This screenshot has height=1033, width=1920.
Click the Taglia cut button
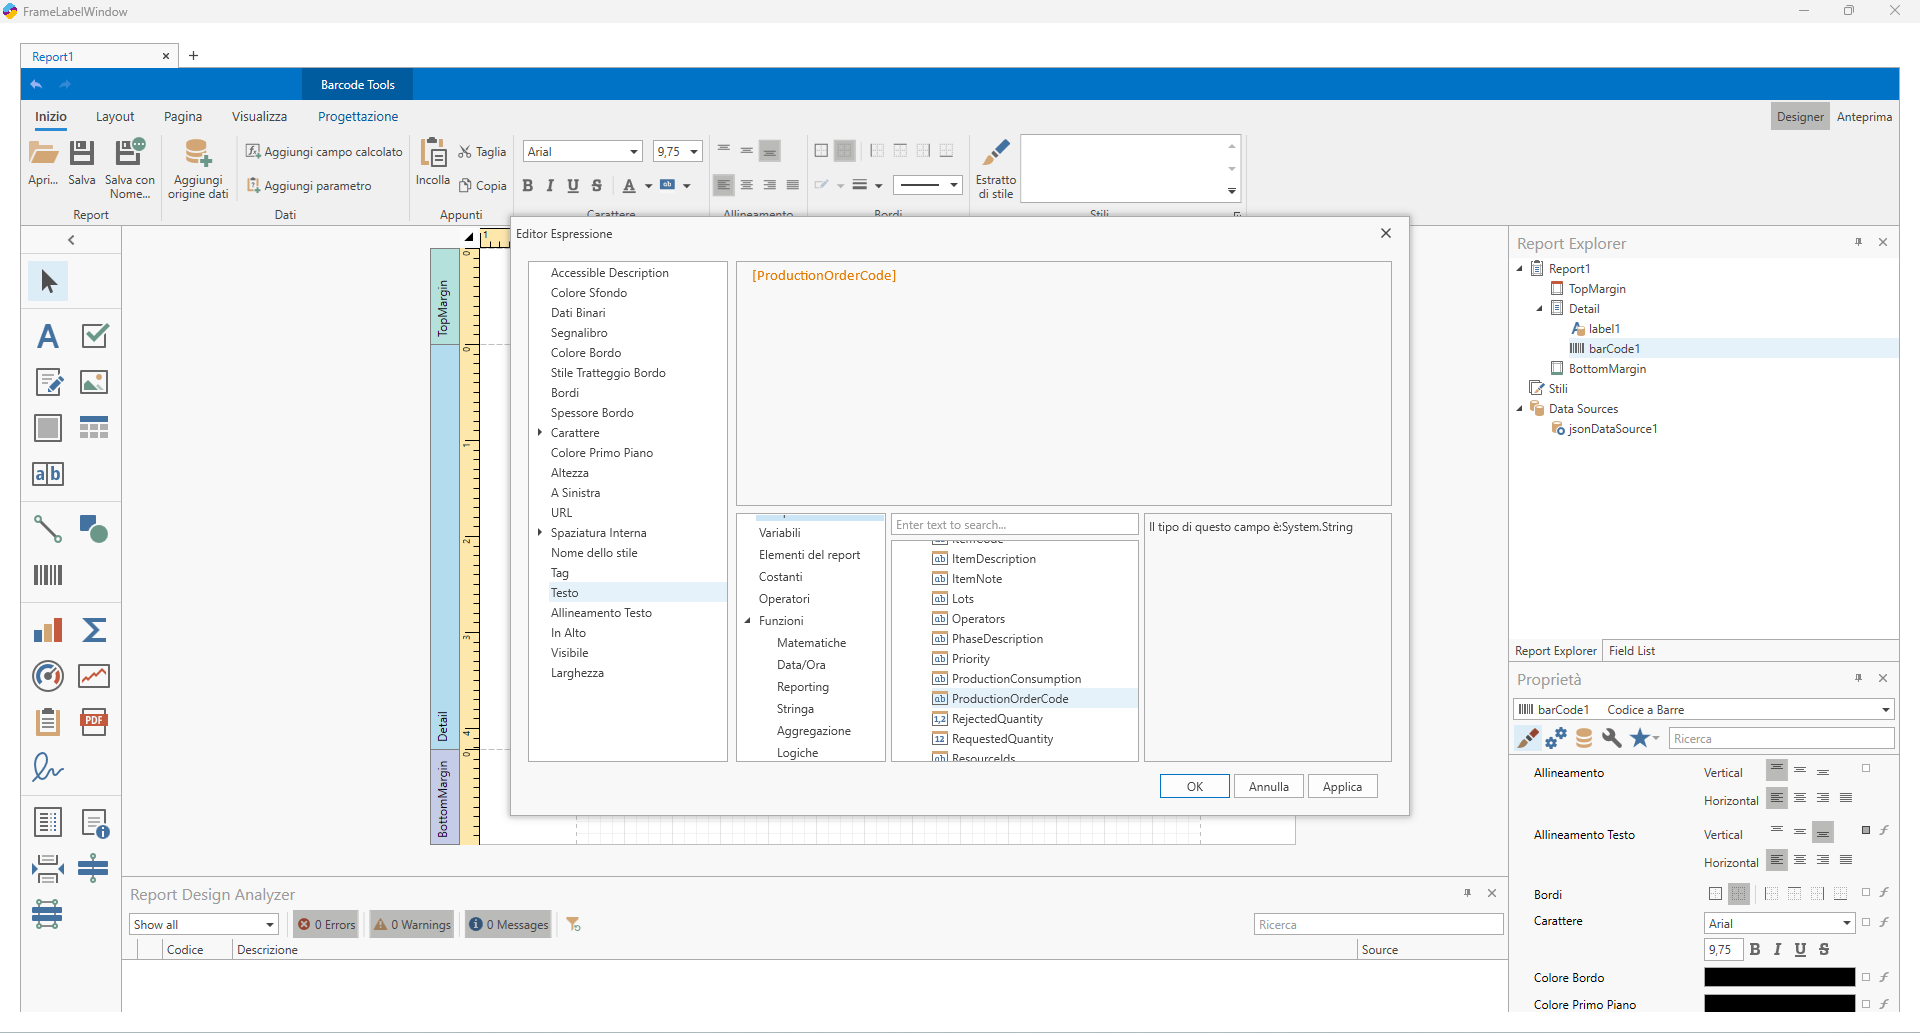point(482,152)
